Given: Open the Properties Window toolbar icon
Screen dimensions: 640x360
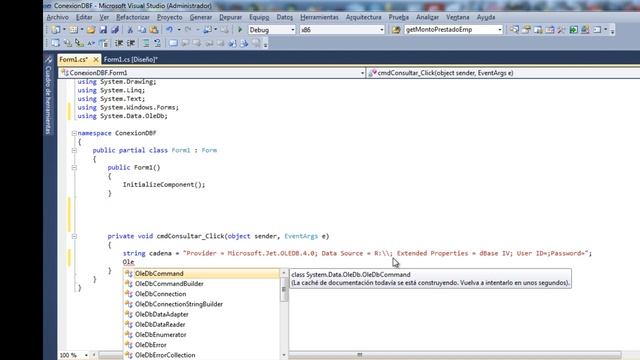Looking at the screenshot, I should pos(526,30).
